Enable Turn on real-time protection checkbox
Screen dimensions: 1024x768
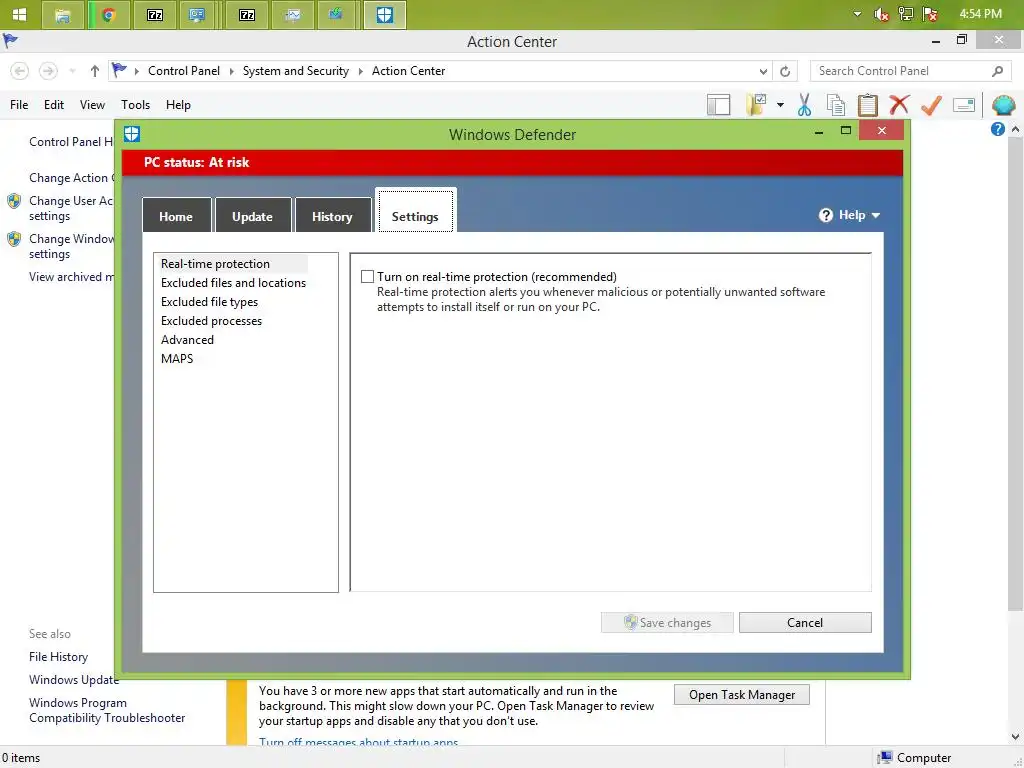[x=368, y=277]
